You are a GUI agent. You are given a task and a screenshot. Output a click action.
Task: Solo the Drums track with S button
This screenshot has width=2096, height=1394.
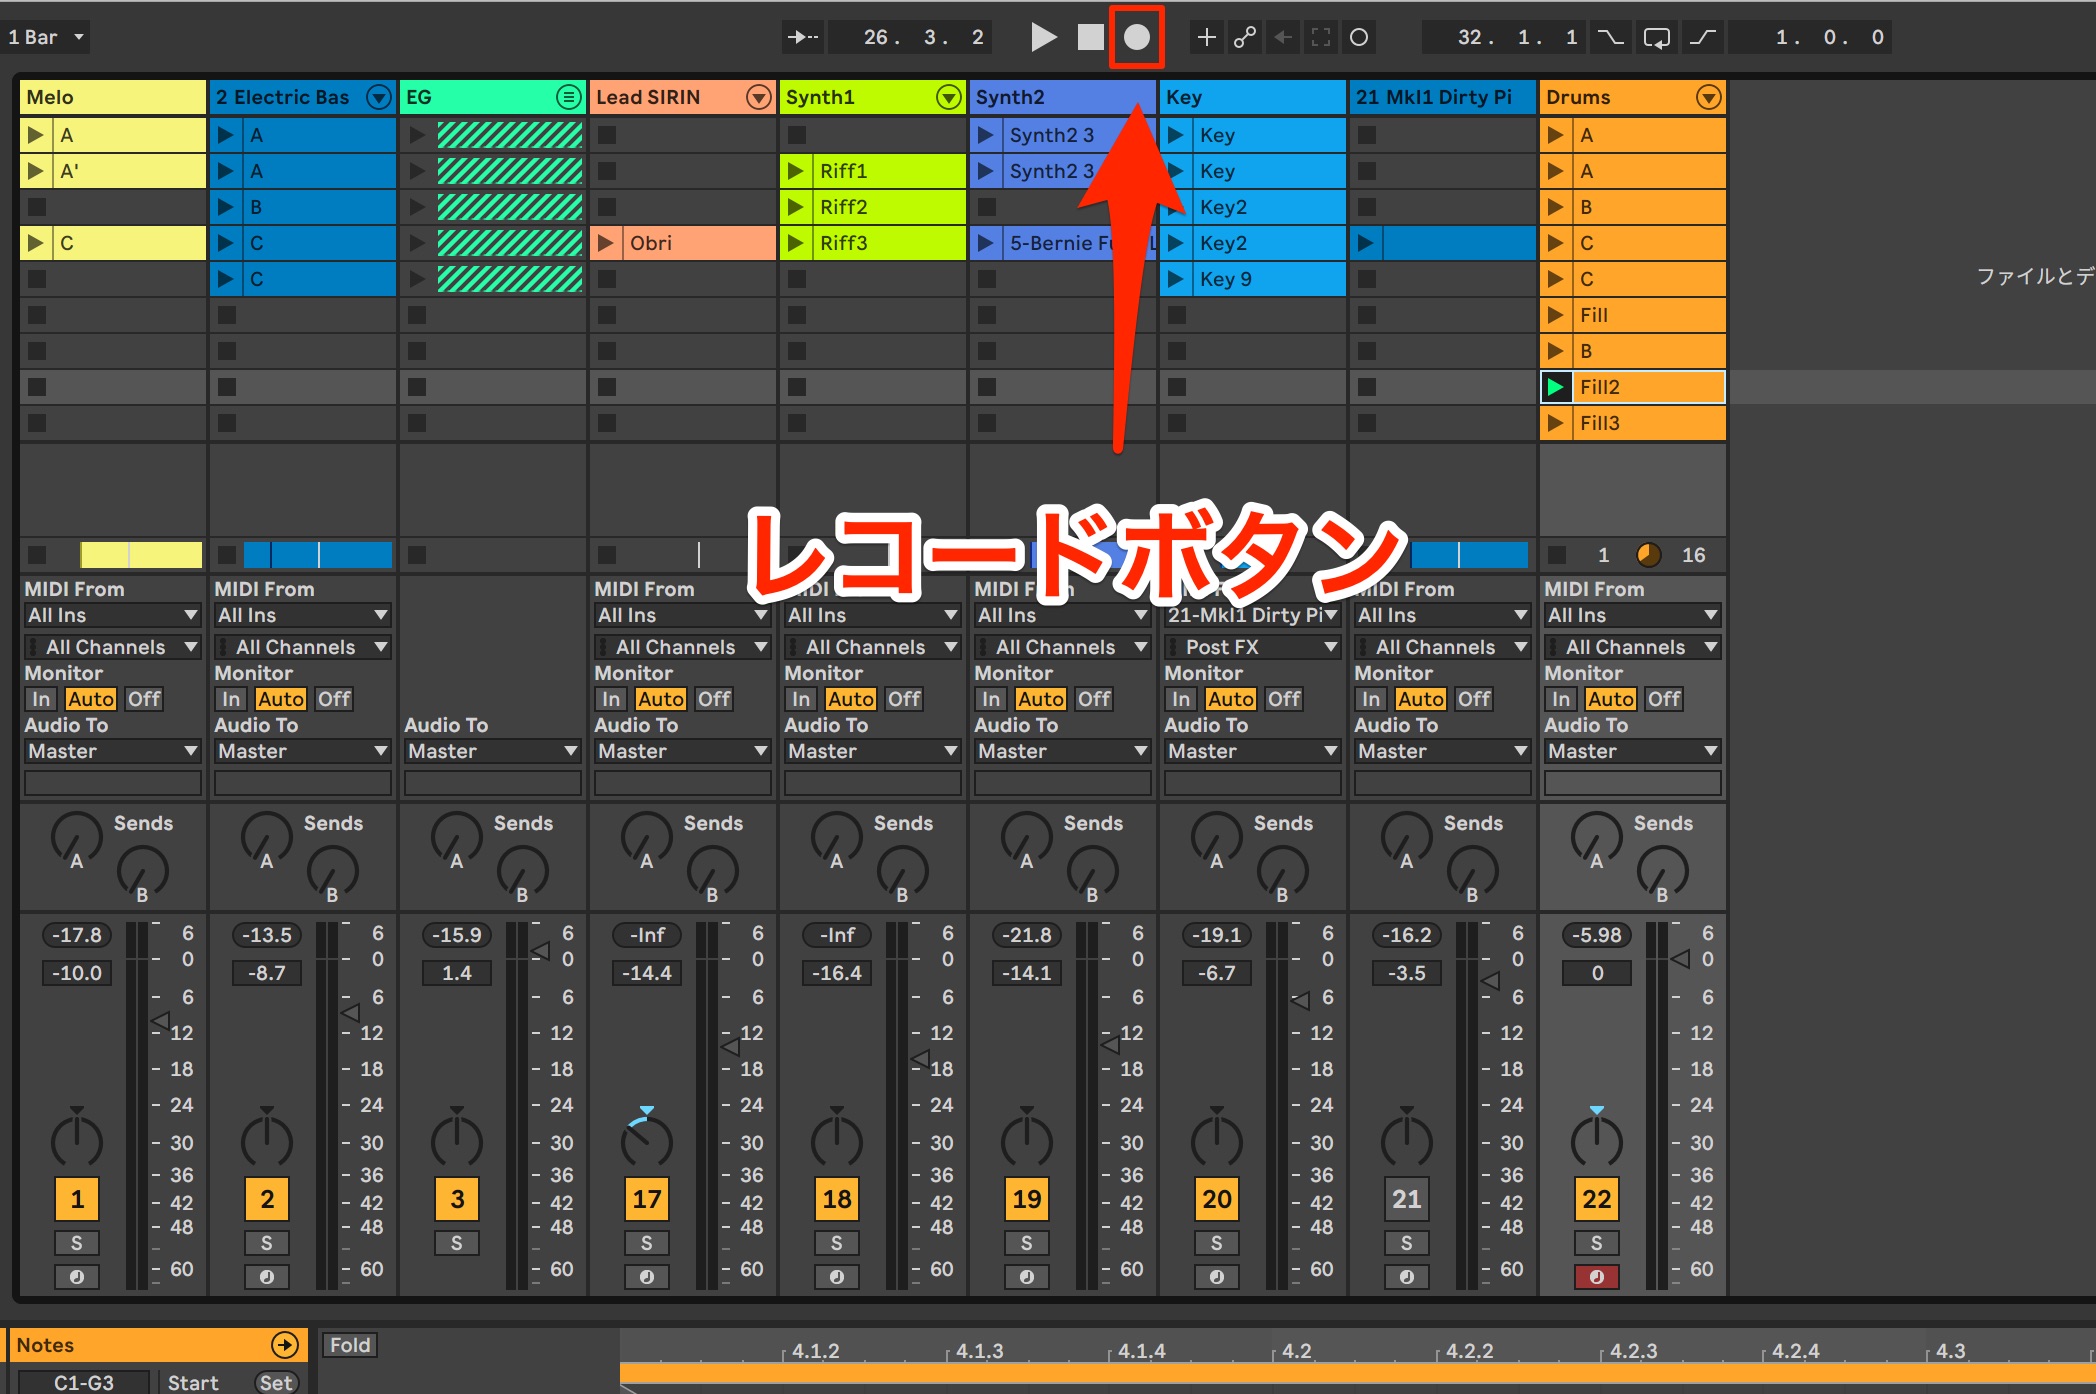click(1597, 1243)
